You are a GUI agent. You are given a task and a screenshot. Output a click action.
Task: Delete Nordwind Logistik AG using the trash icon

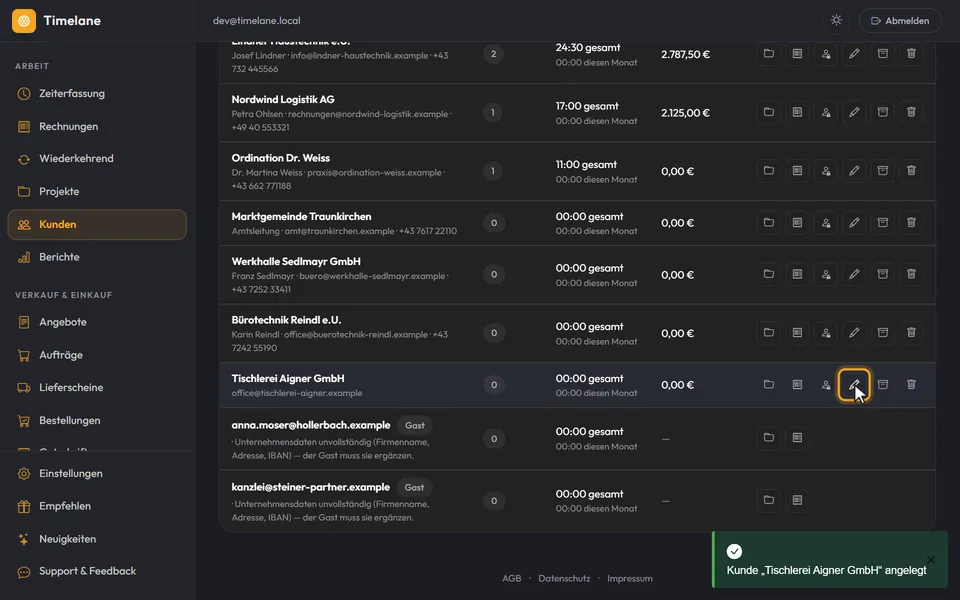(911, 112)
